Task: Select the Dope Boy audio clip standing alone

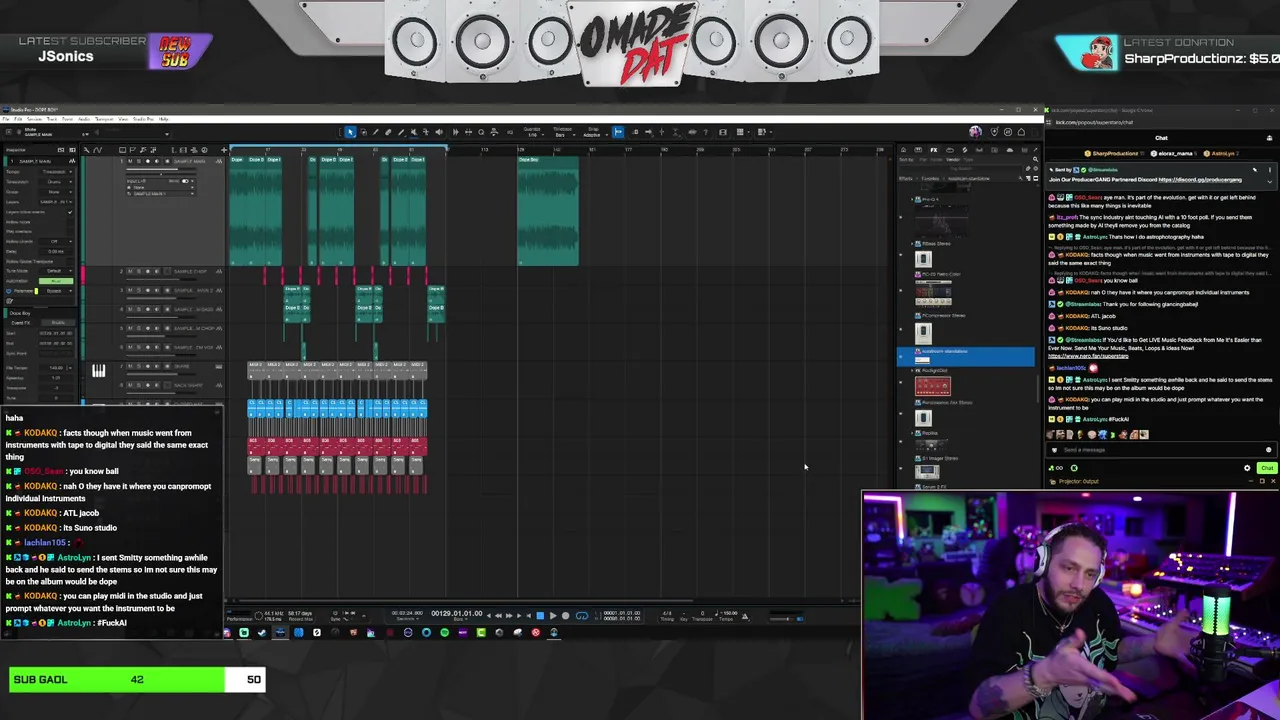Action: click(x=548, y=211)
